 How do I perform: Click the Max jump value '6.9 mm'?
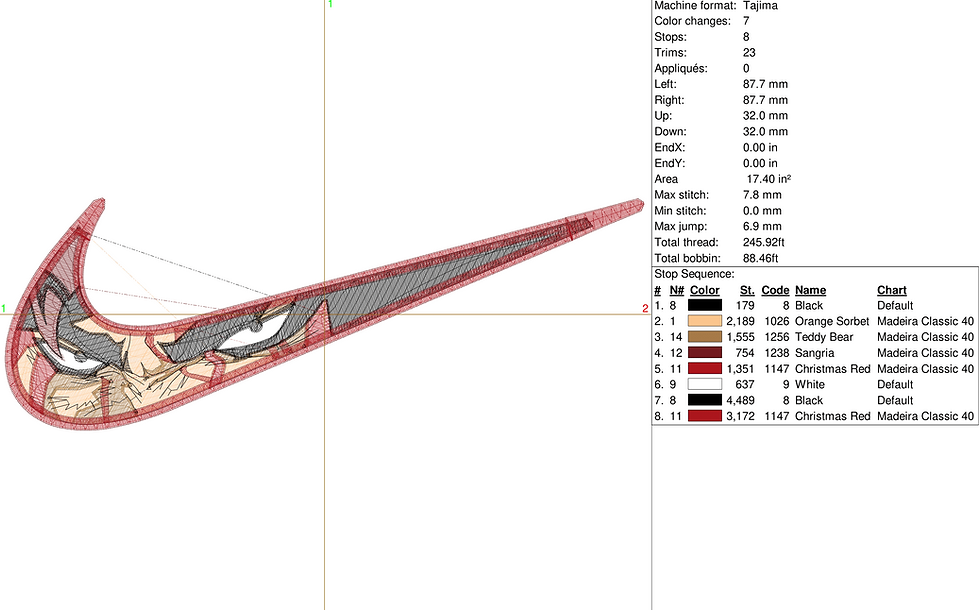tap(762, 227)
